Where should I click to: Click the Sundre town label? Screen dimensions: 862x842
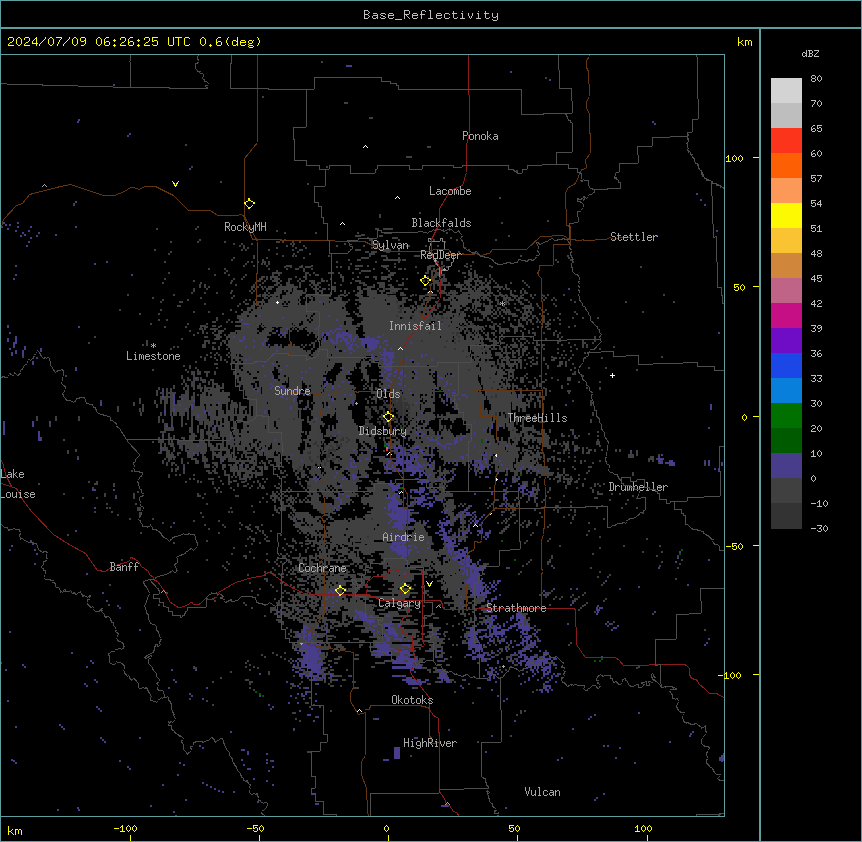(x=292, y=391)
